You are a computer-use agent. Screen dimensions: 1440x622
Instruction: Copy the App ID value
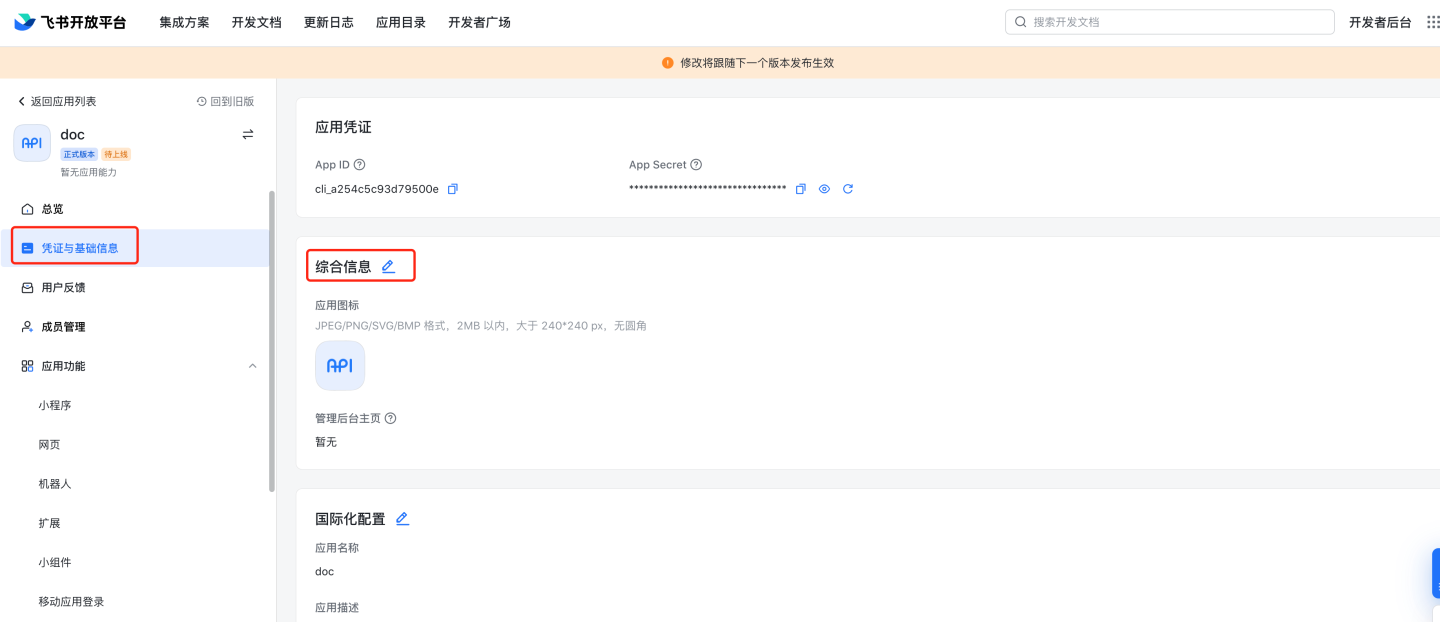(x=452, y=189)
